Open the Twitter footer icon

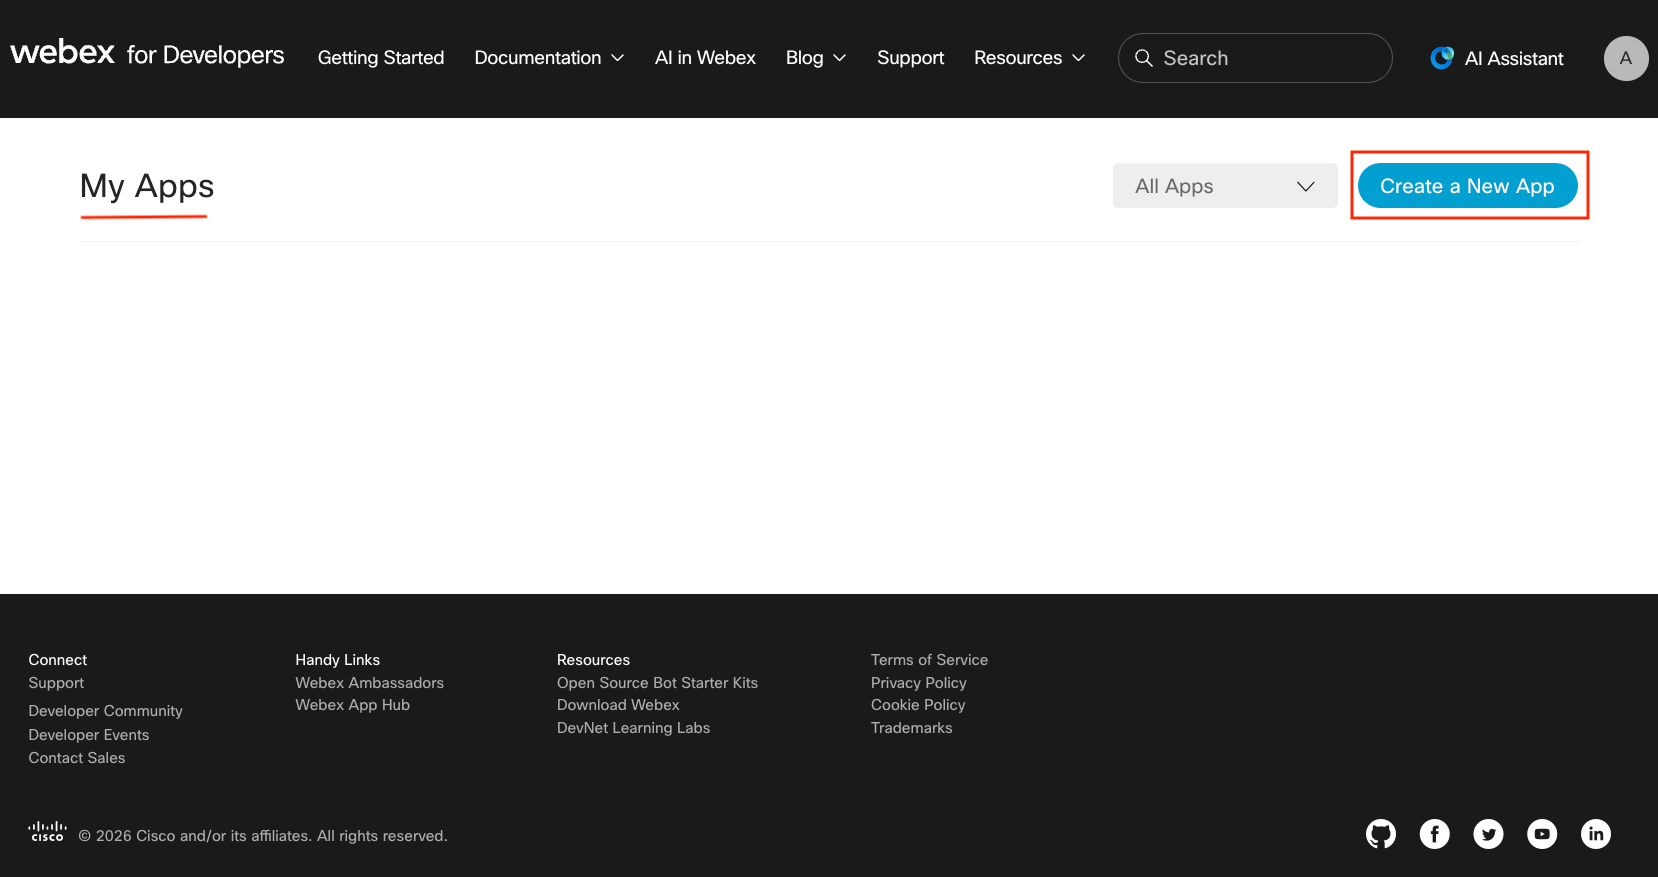point(1488,834)
